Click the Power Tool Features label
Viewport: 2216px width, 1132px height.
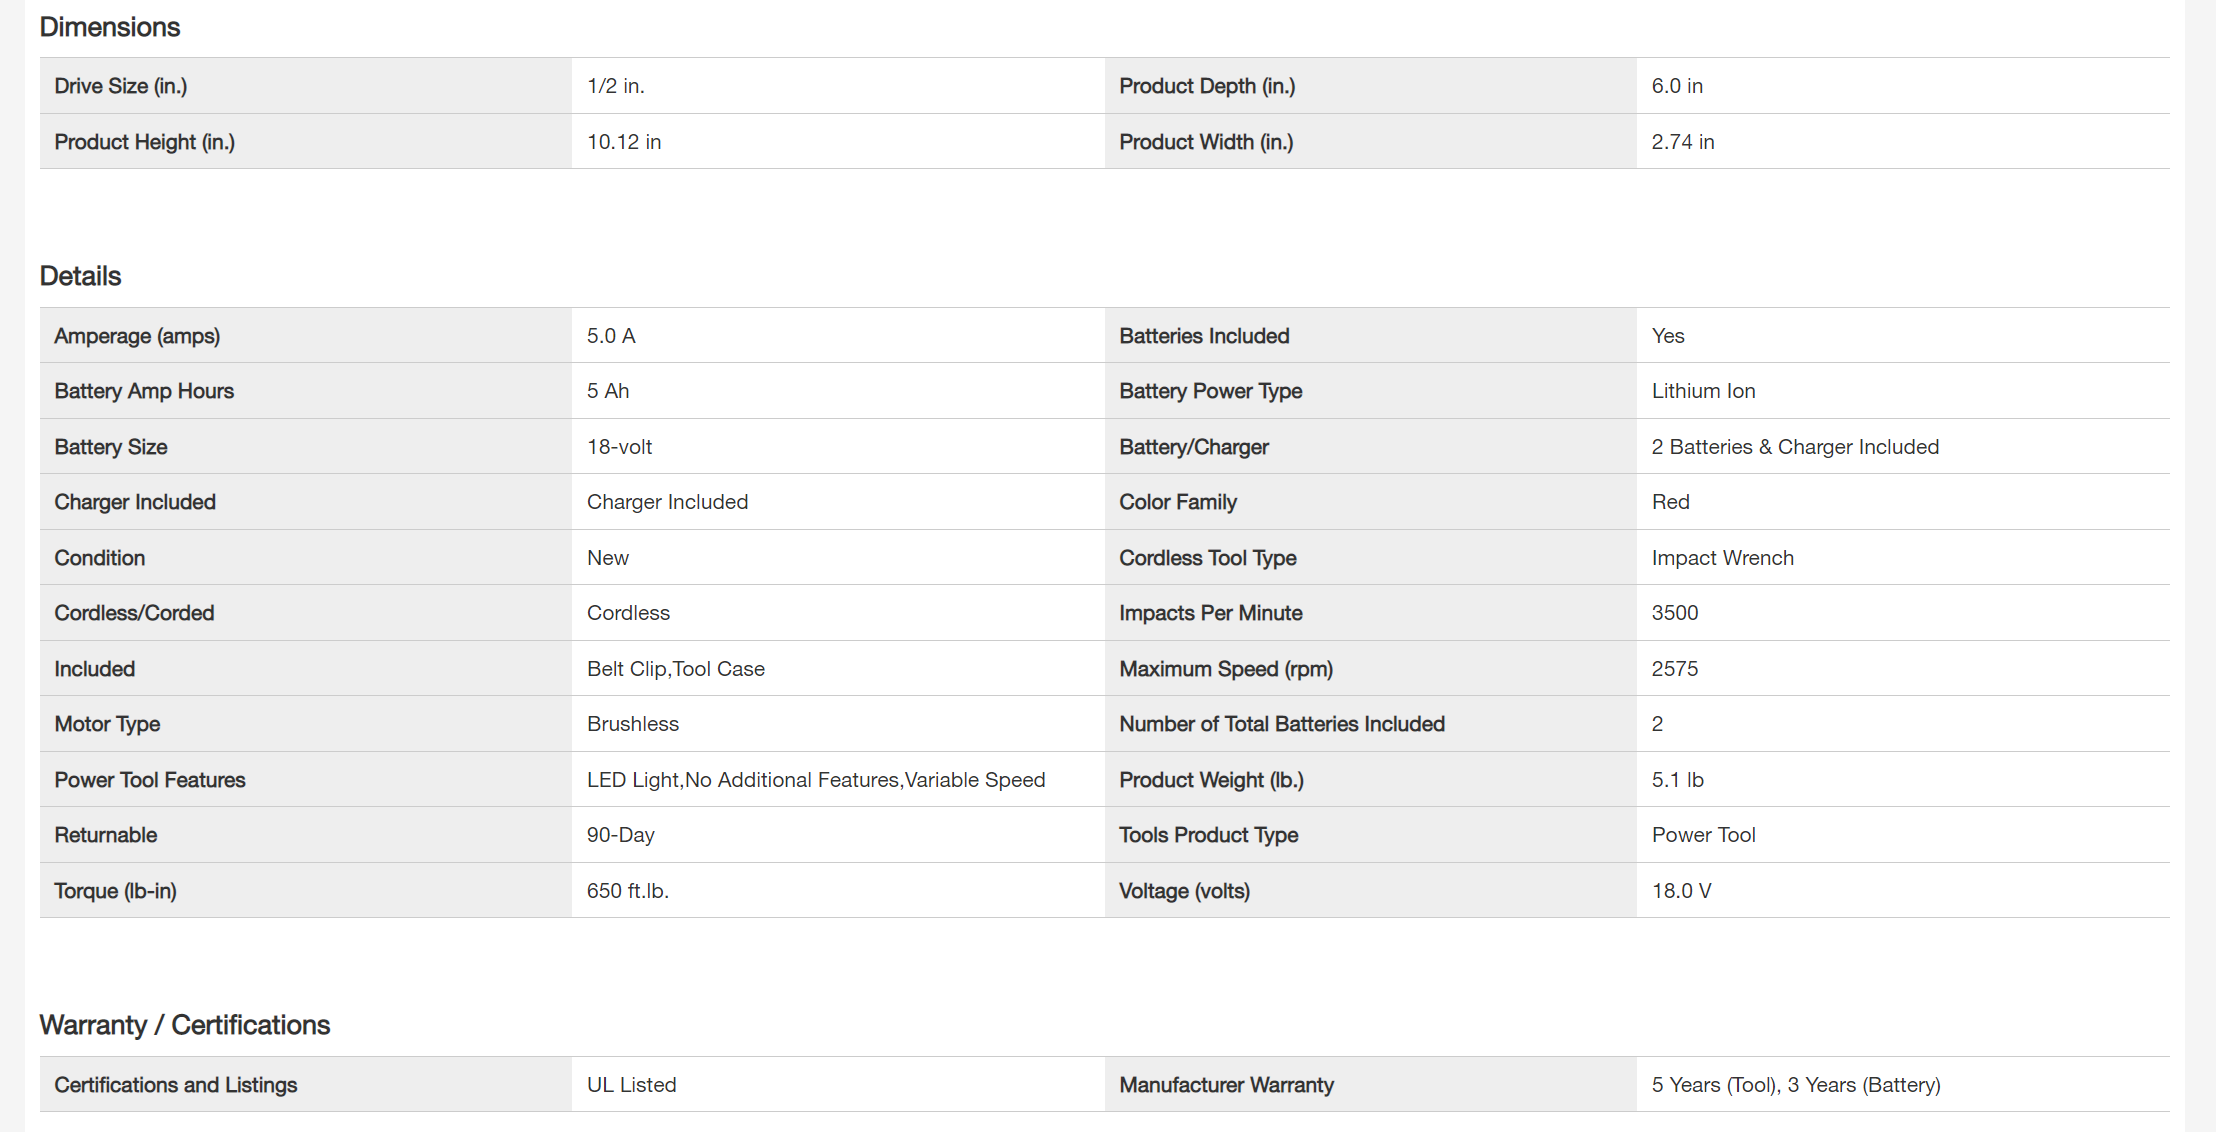[x=150, y=780]
